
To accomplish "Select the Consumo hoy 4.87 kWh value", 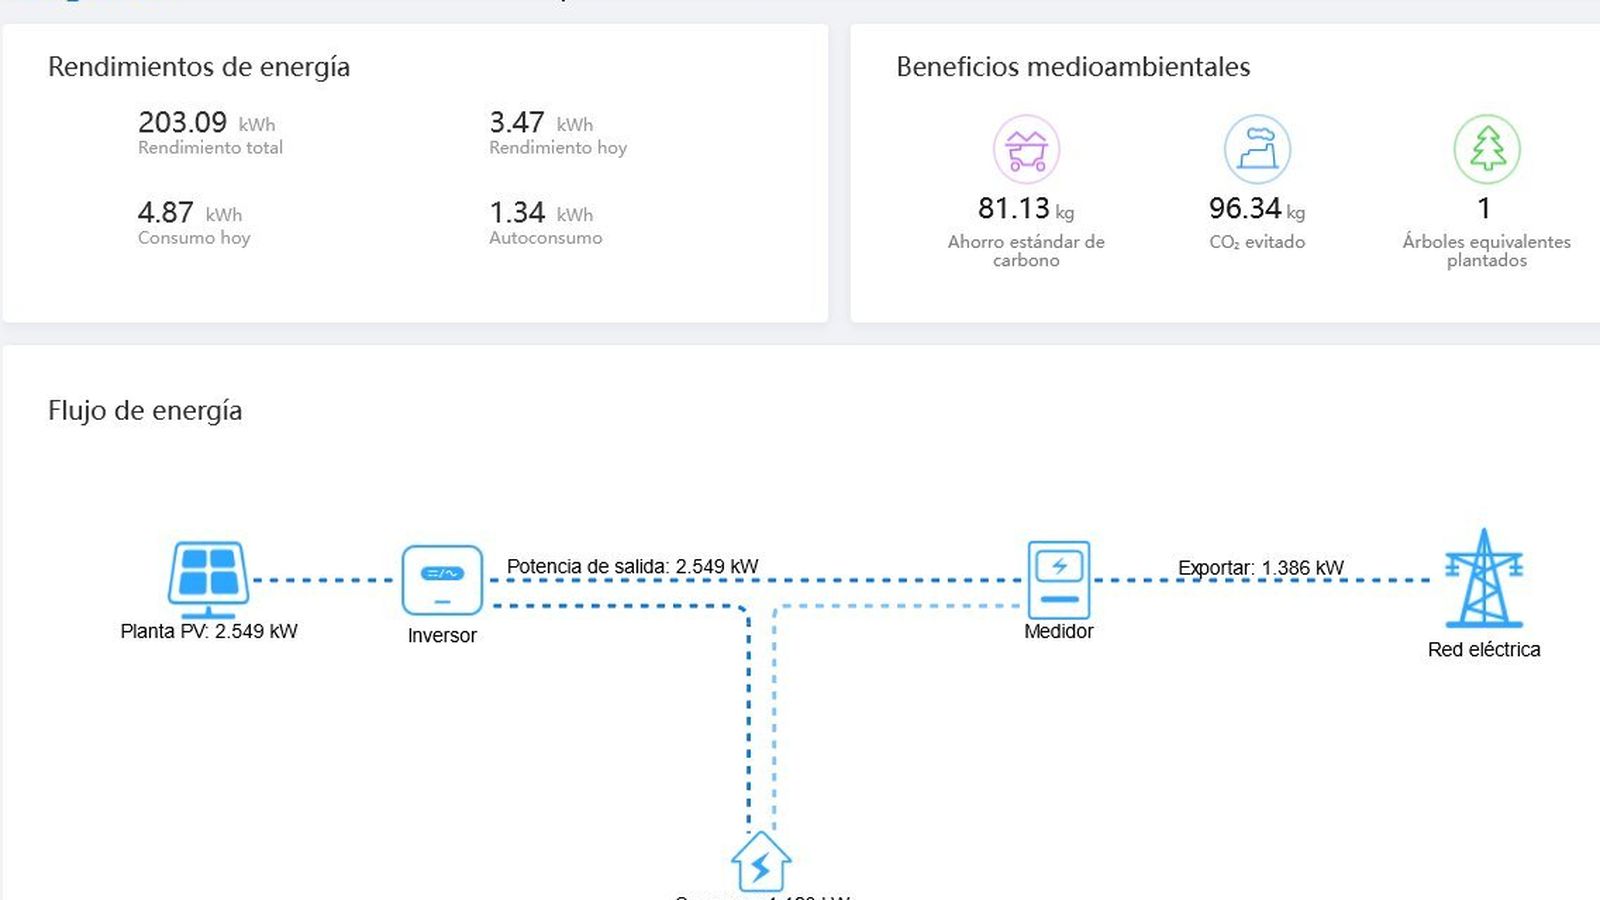I will pos(166,212).
